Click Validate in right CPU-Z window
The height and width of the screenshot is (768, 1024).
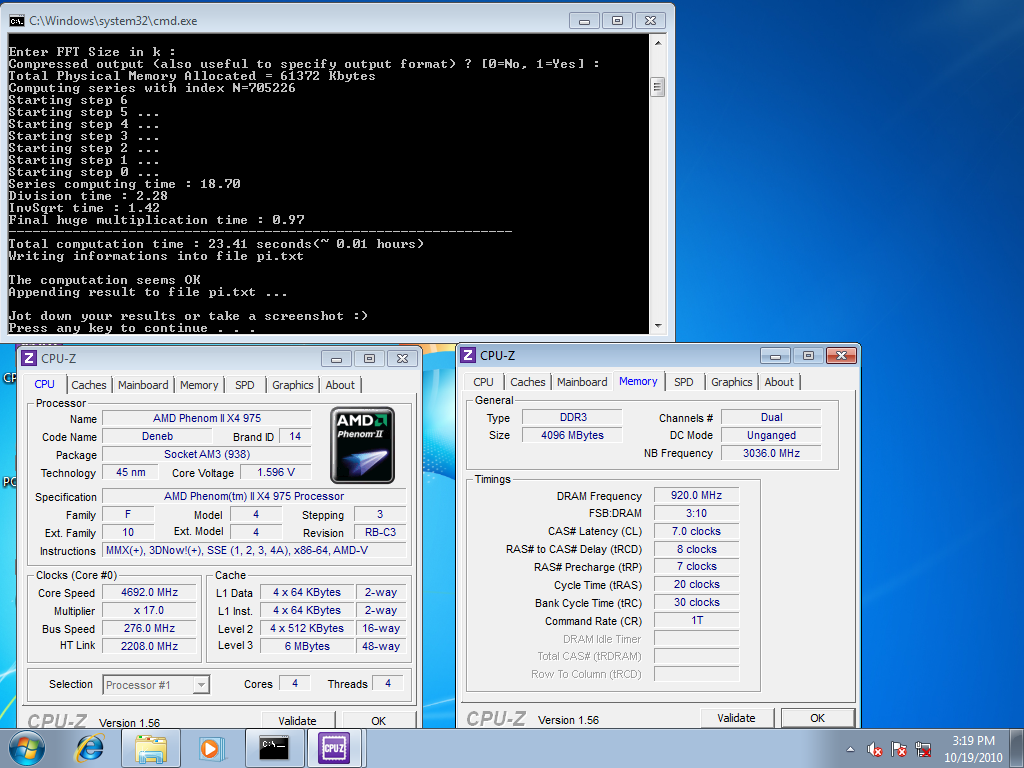(x=736, y=718)
